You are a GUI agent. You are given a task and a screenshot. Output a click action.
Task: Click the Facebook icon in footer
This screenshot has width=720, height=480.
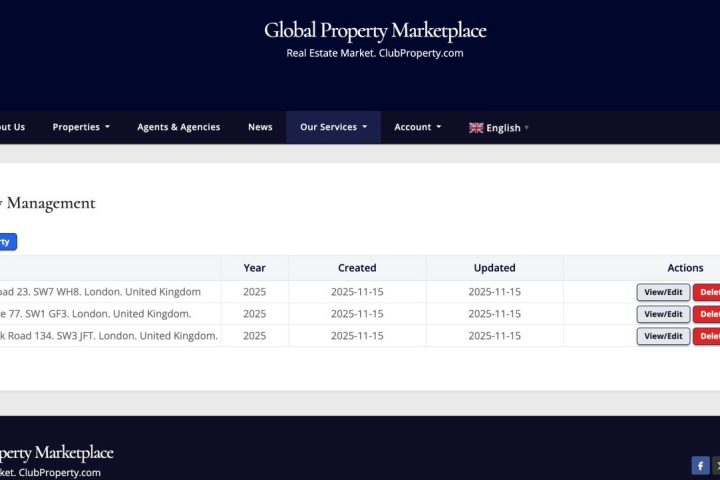pyautogui.click(x=700, y=466)
